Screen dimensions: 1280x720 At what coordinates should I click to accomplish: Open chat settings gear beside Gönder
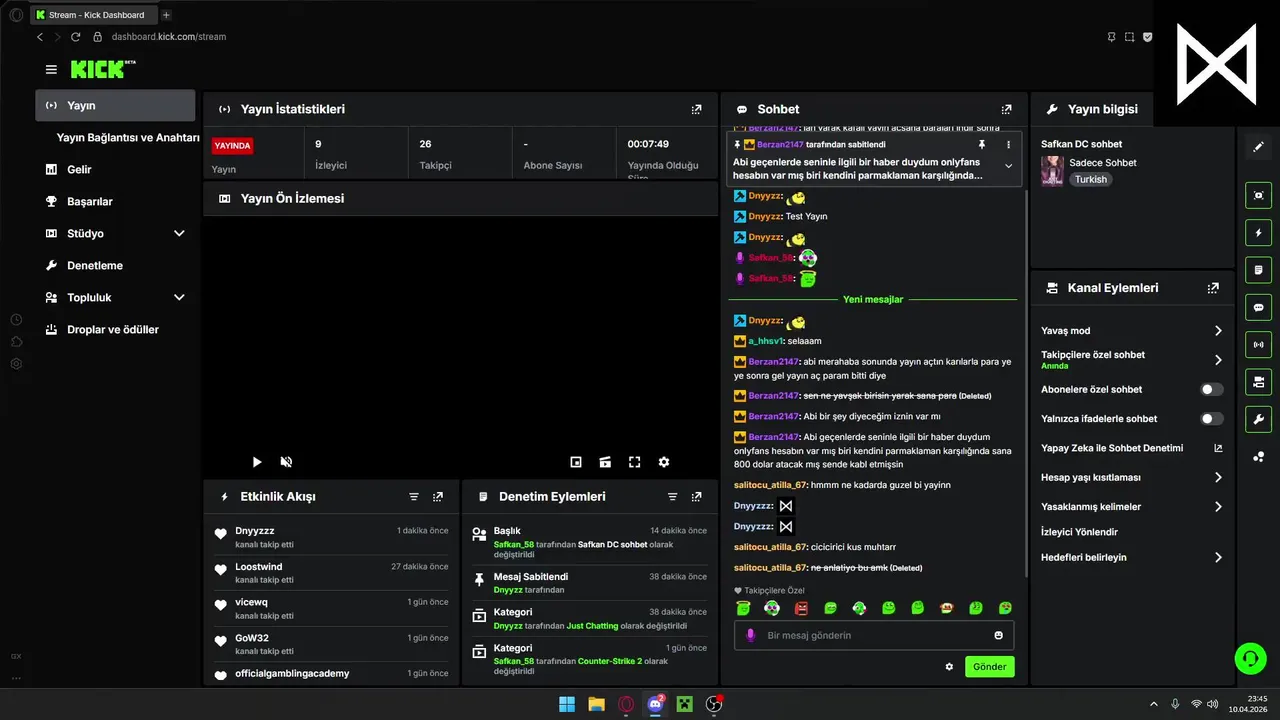[949, 667]
